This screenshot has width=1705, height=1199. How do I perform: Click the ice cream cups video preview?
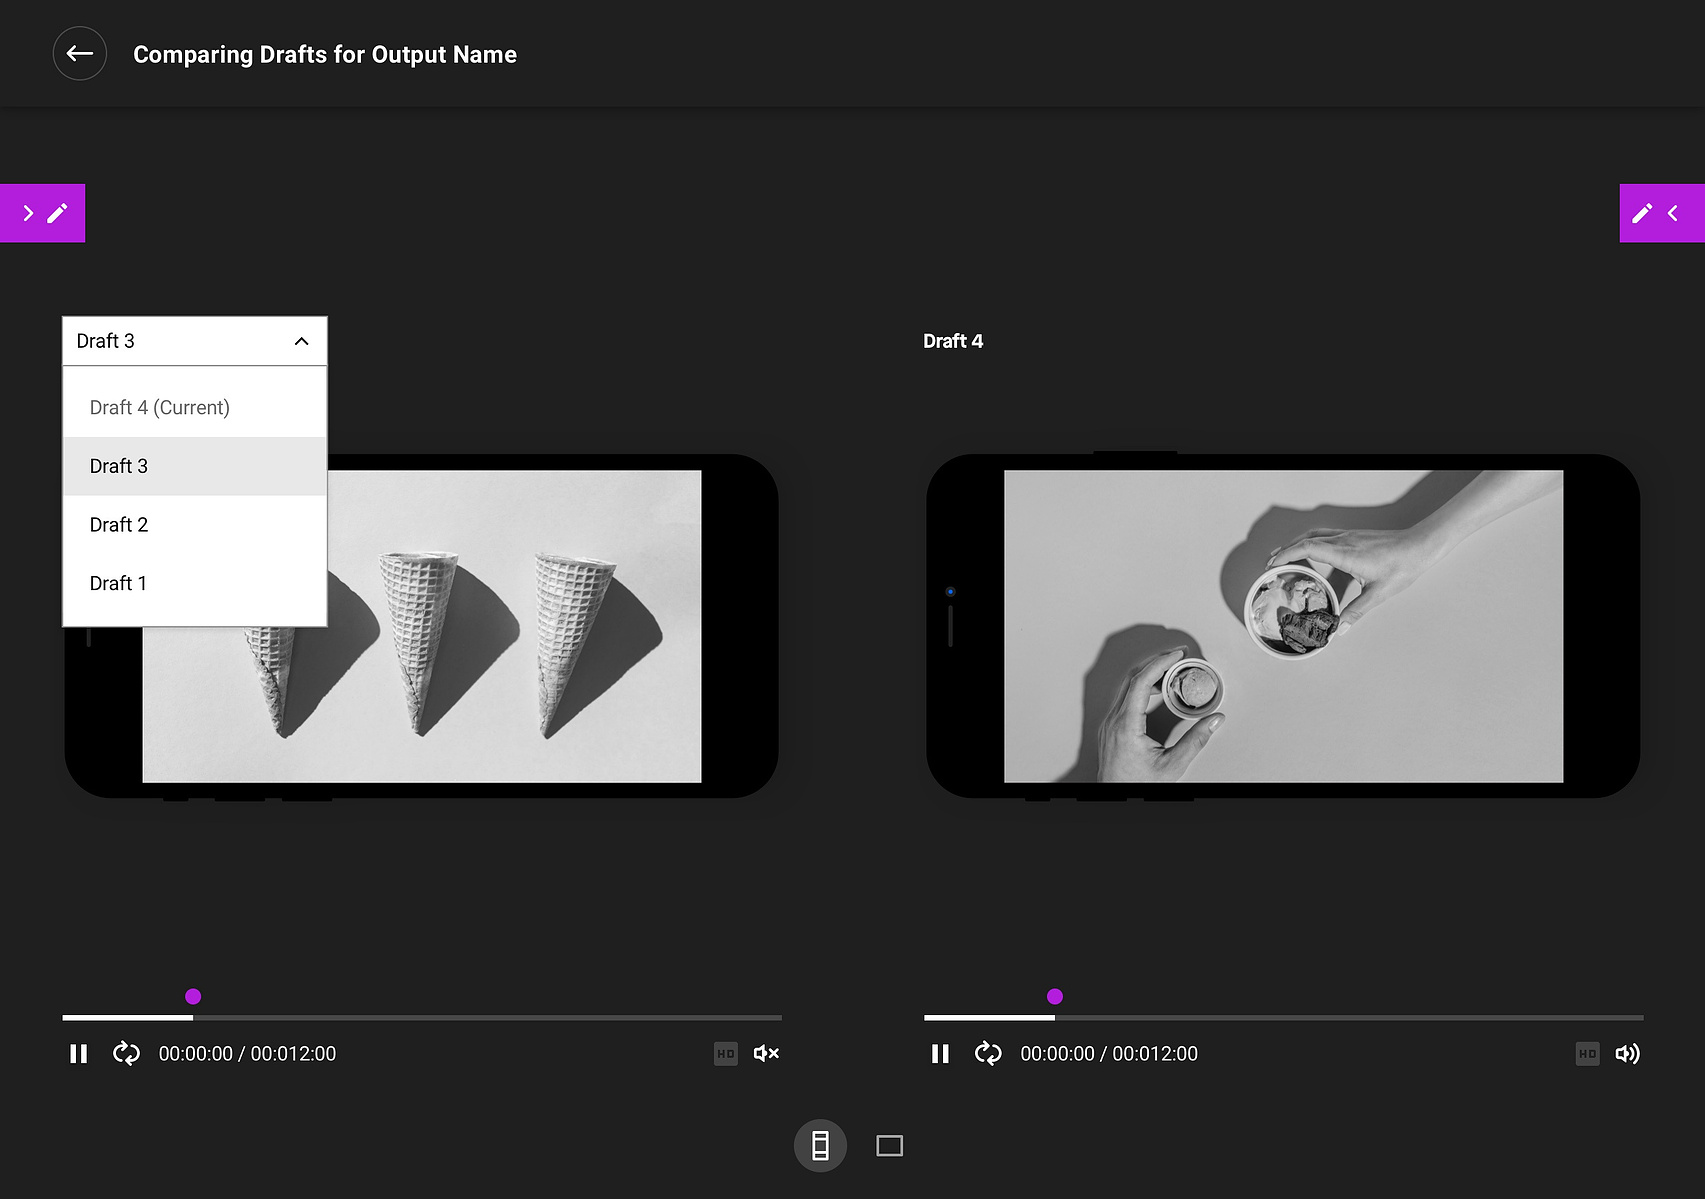(x=1283, y=626)
